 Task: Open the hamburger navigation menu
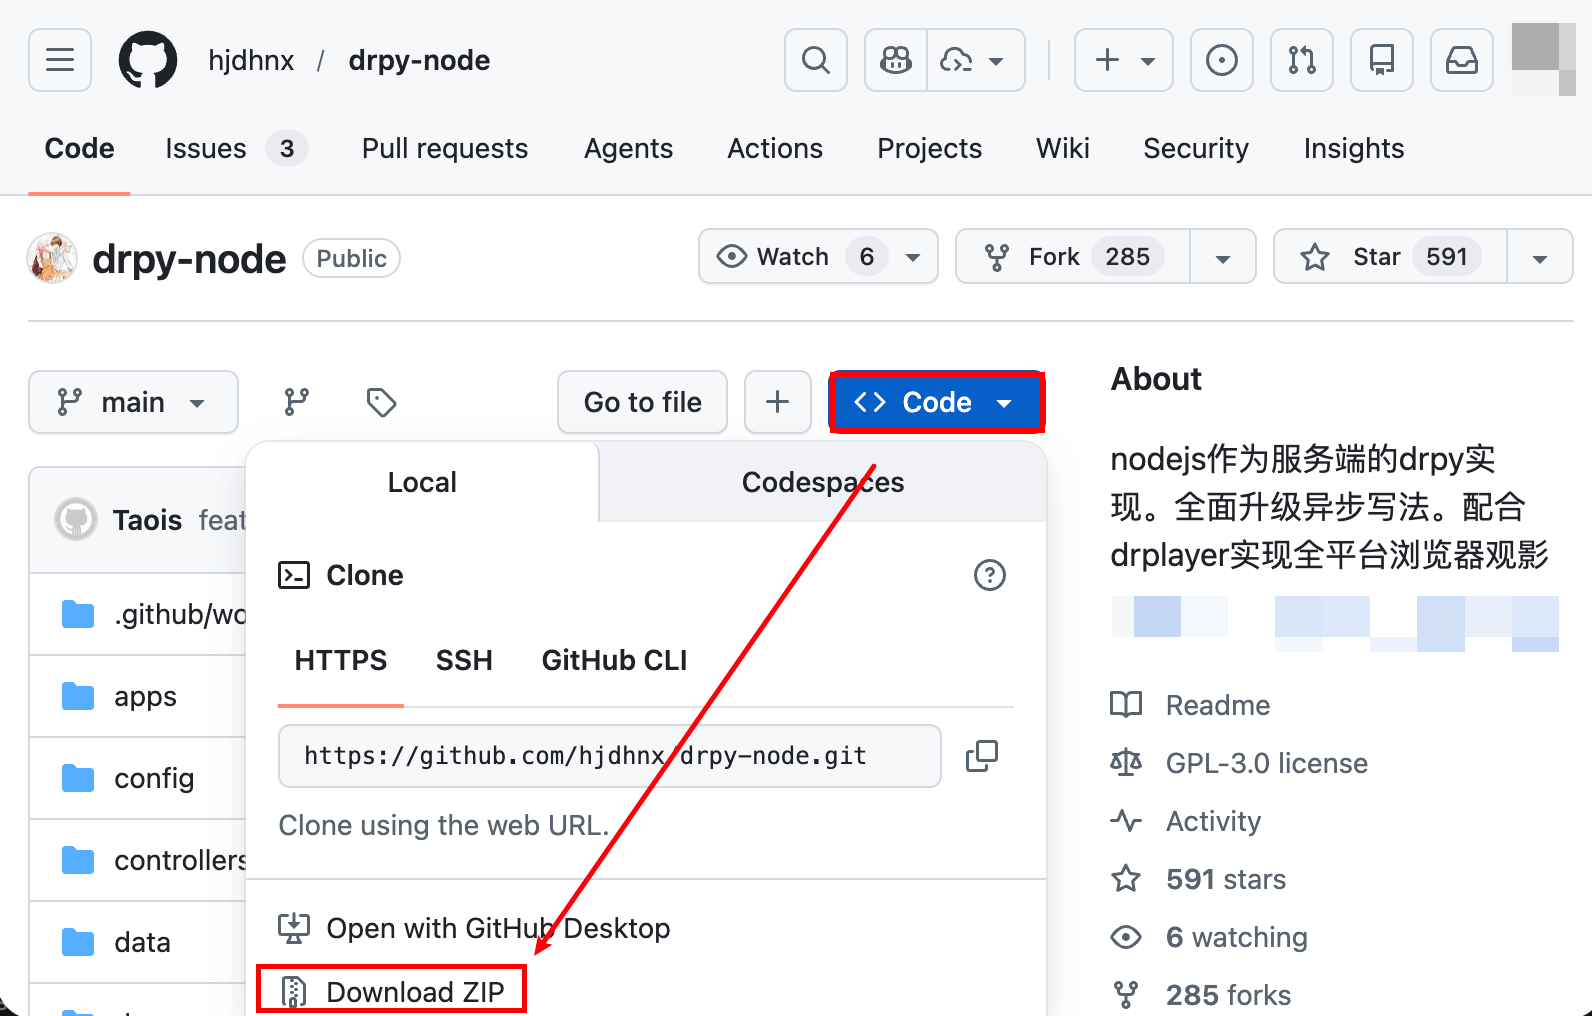tap(60, 60)
